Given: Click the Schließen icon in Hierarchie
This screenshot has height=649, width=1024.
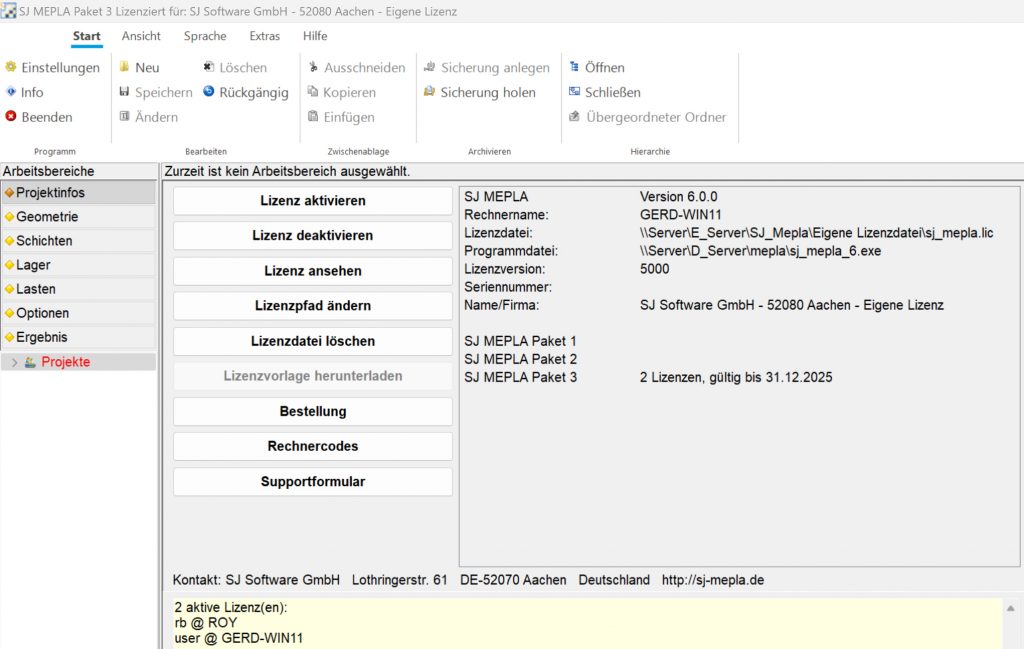Looking at the screenshot, I should [x=575, y=92].
